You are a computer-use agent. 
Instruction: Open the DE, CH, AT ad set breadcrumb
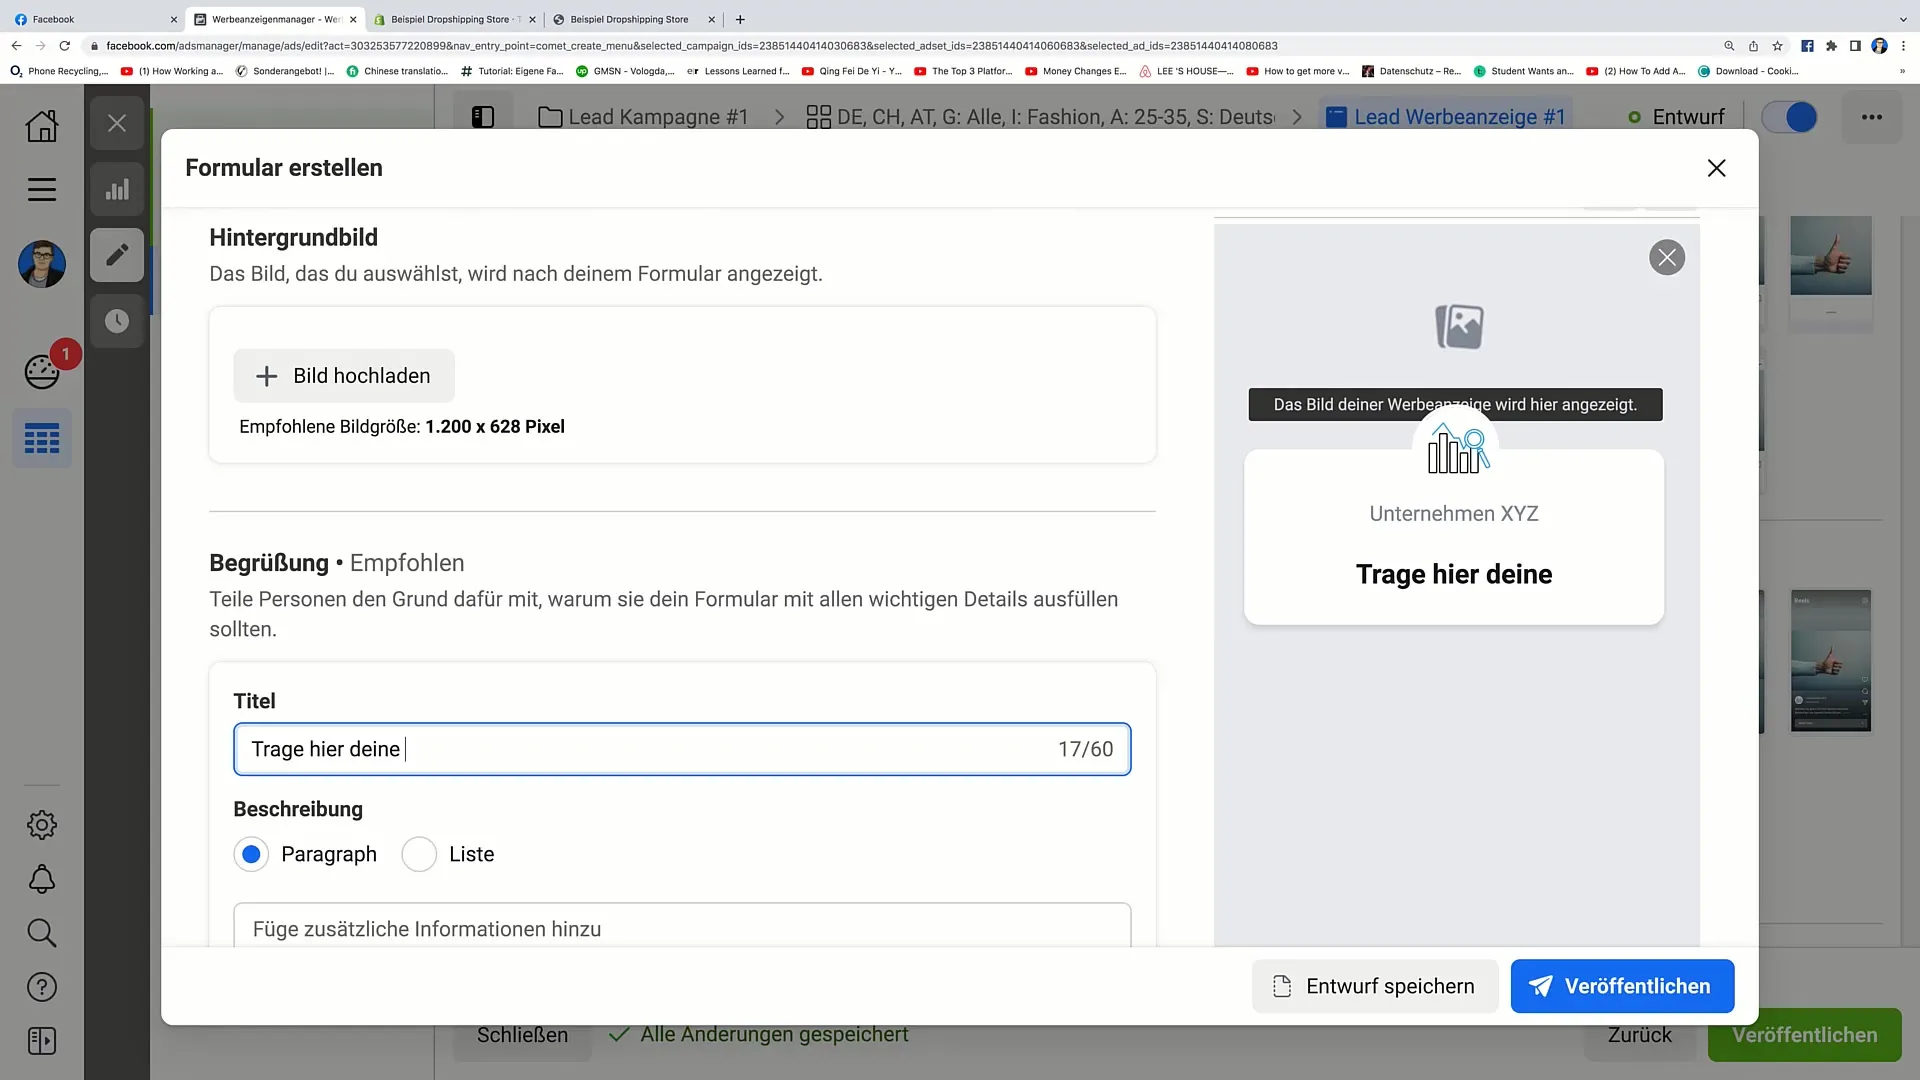pos(1040,117)
